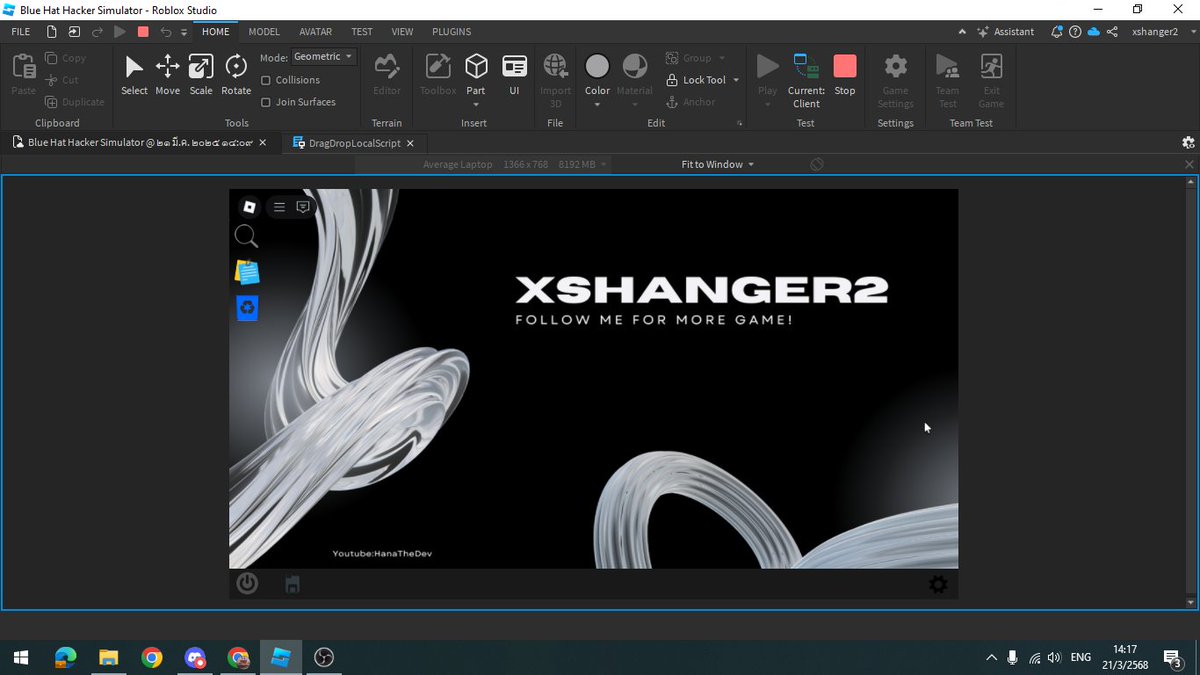Open notifications bell

(1057, 32)
